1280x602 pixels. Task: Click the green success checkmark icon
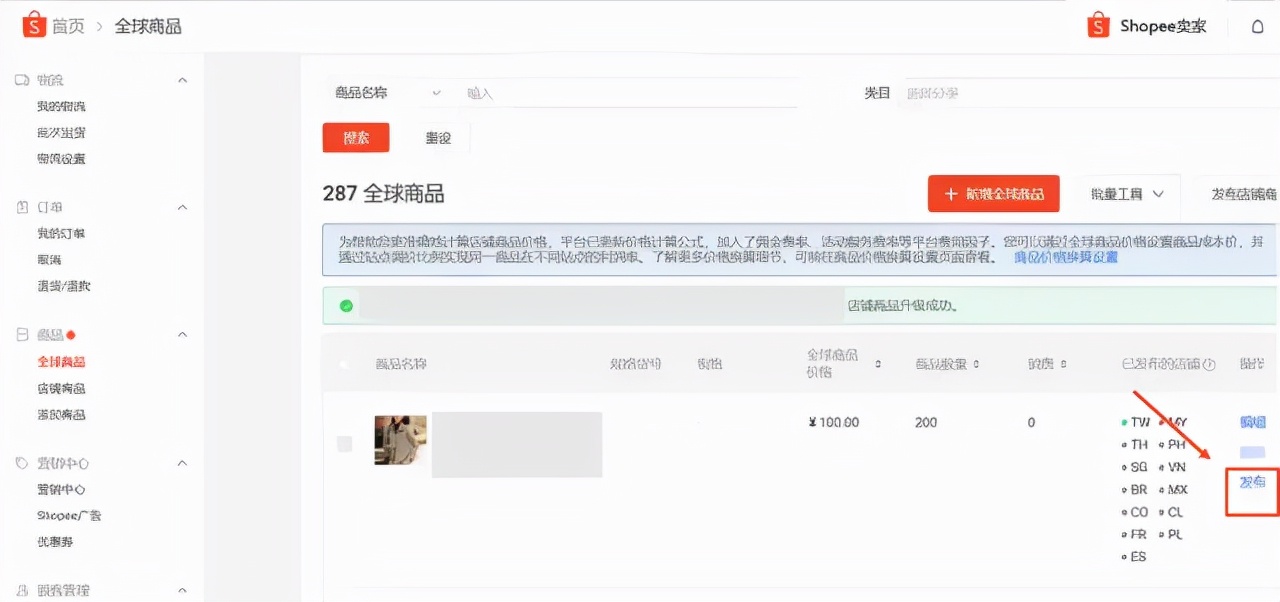point(343,305)
